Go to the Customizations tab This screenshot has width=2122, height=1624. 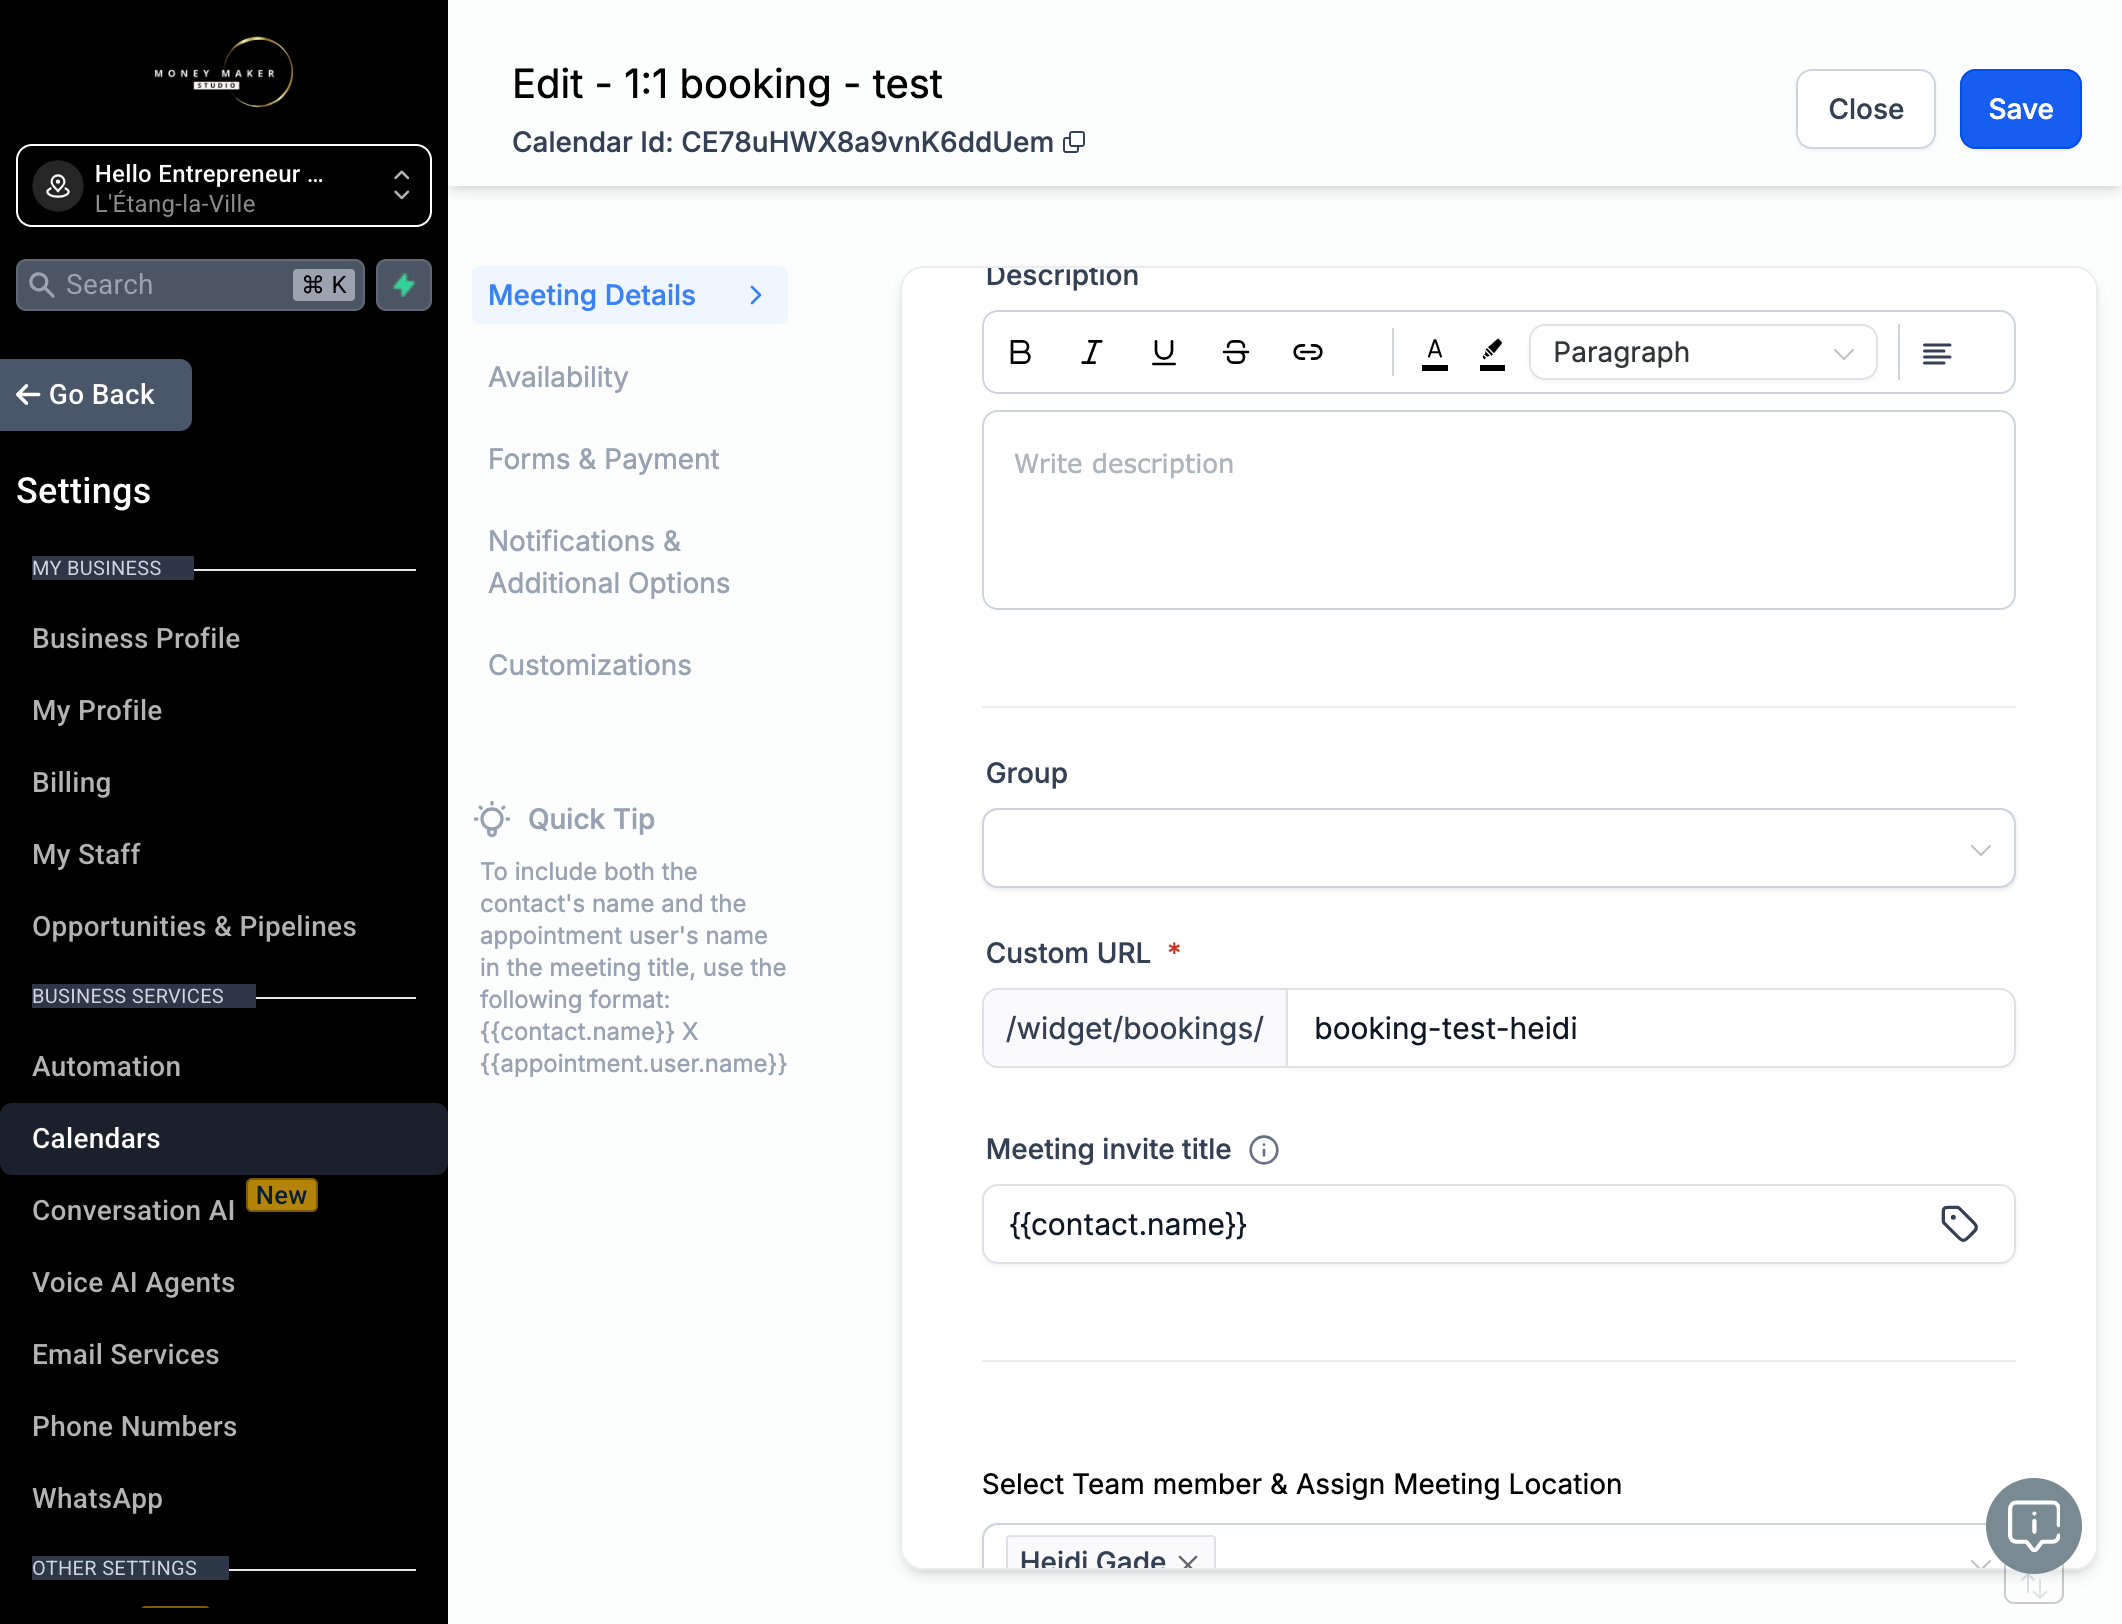click(x=590, y=665)
